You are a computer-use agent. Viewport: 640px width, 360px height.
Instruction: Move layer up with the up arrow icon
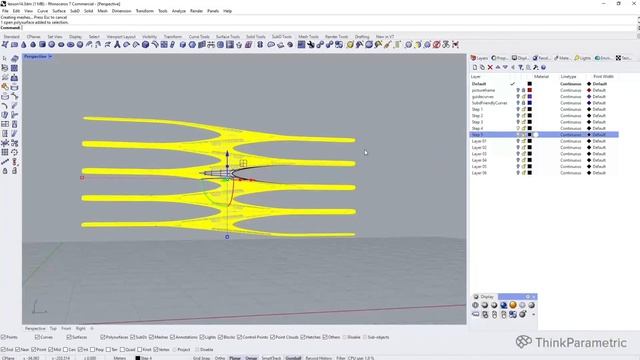pos(498,67)
